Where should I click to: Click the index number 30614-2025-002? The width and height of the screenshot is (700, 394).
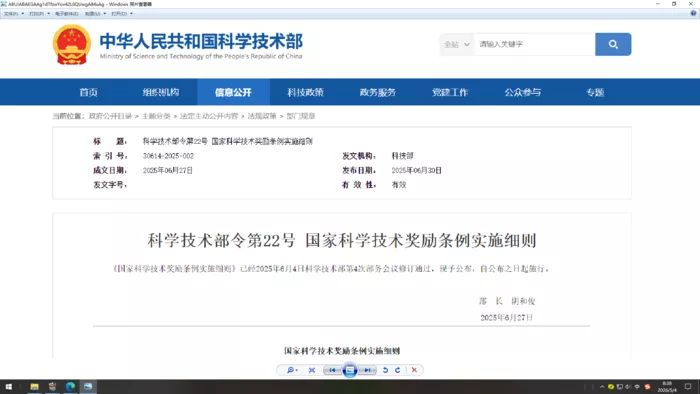click(x=168, y=156)
